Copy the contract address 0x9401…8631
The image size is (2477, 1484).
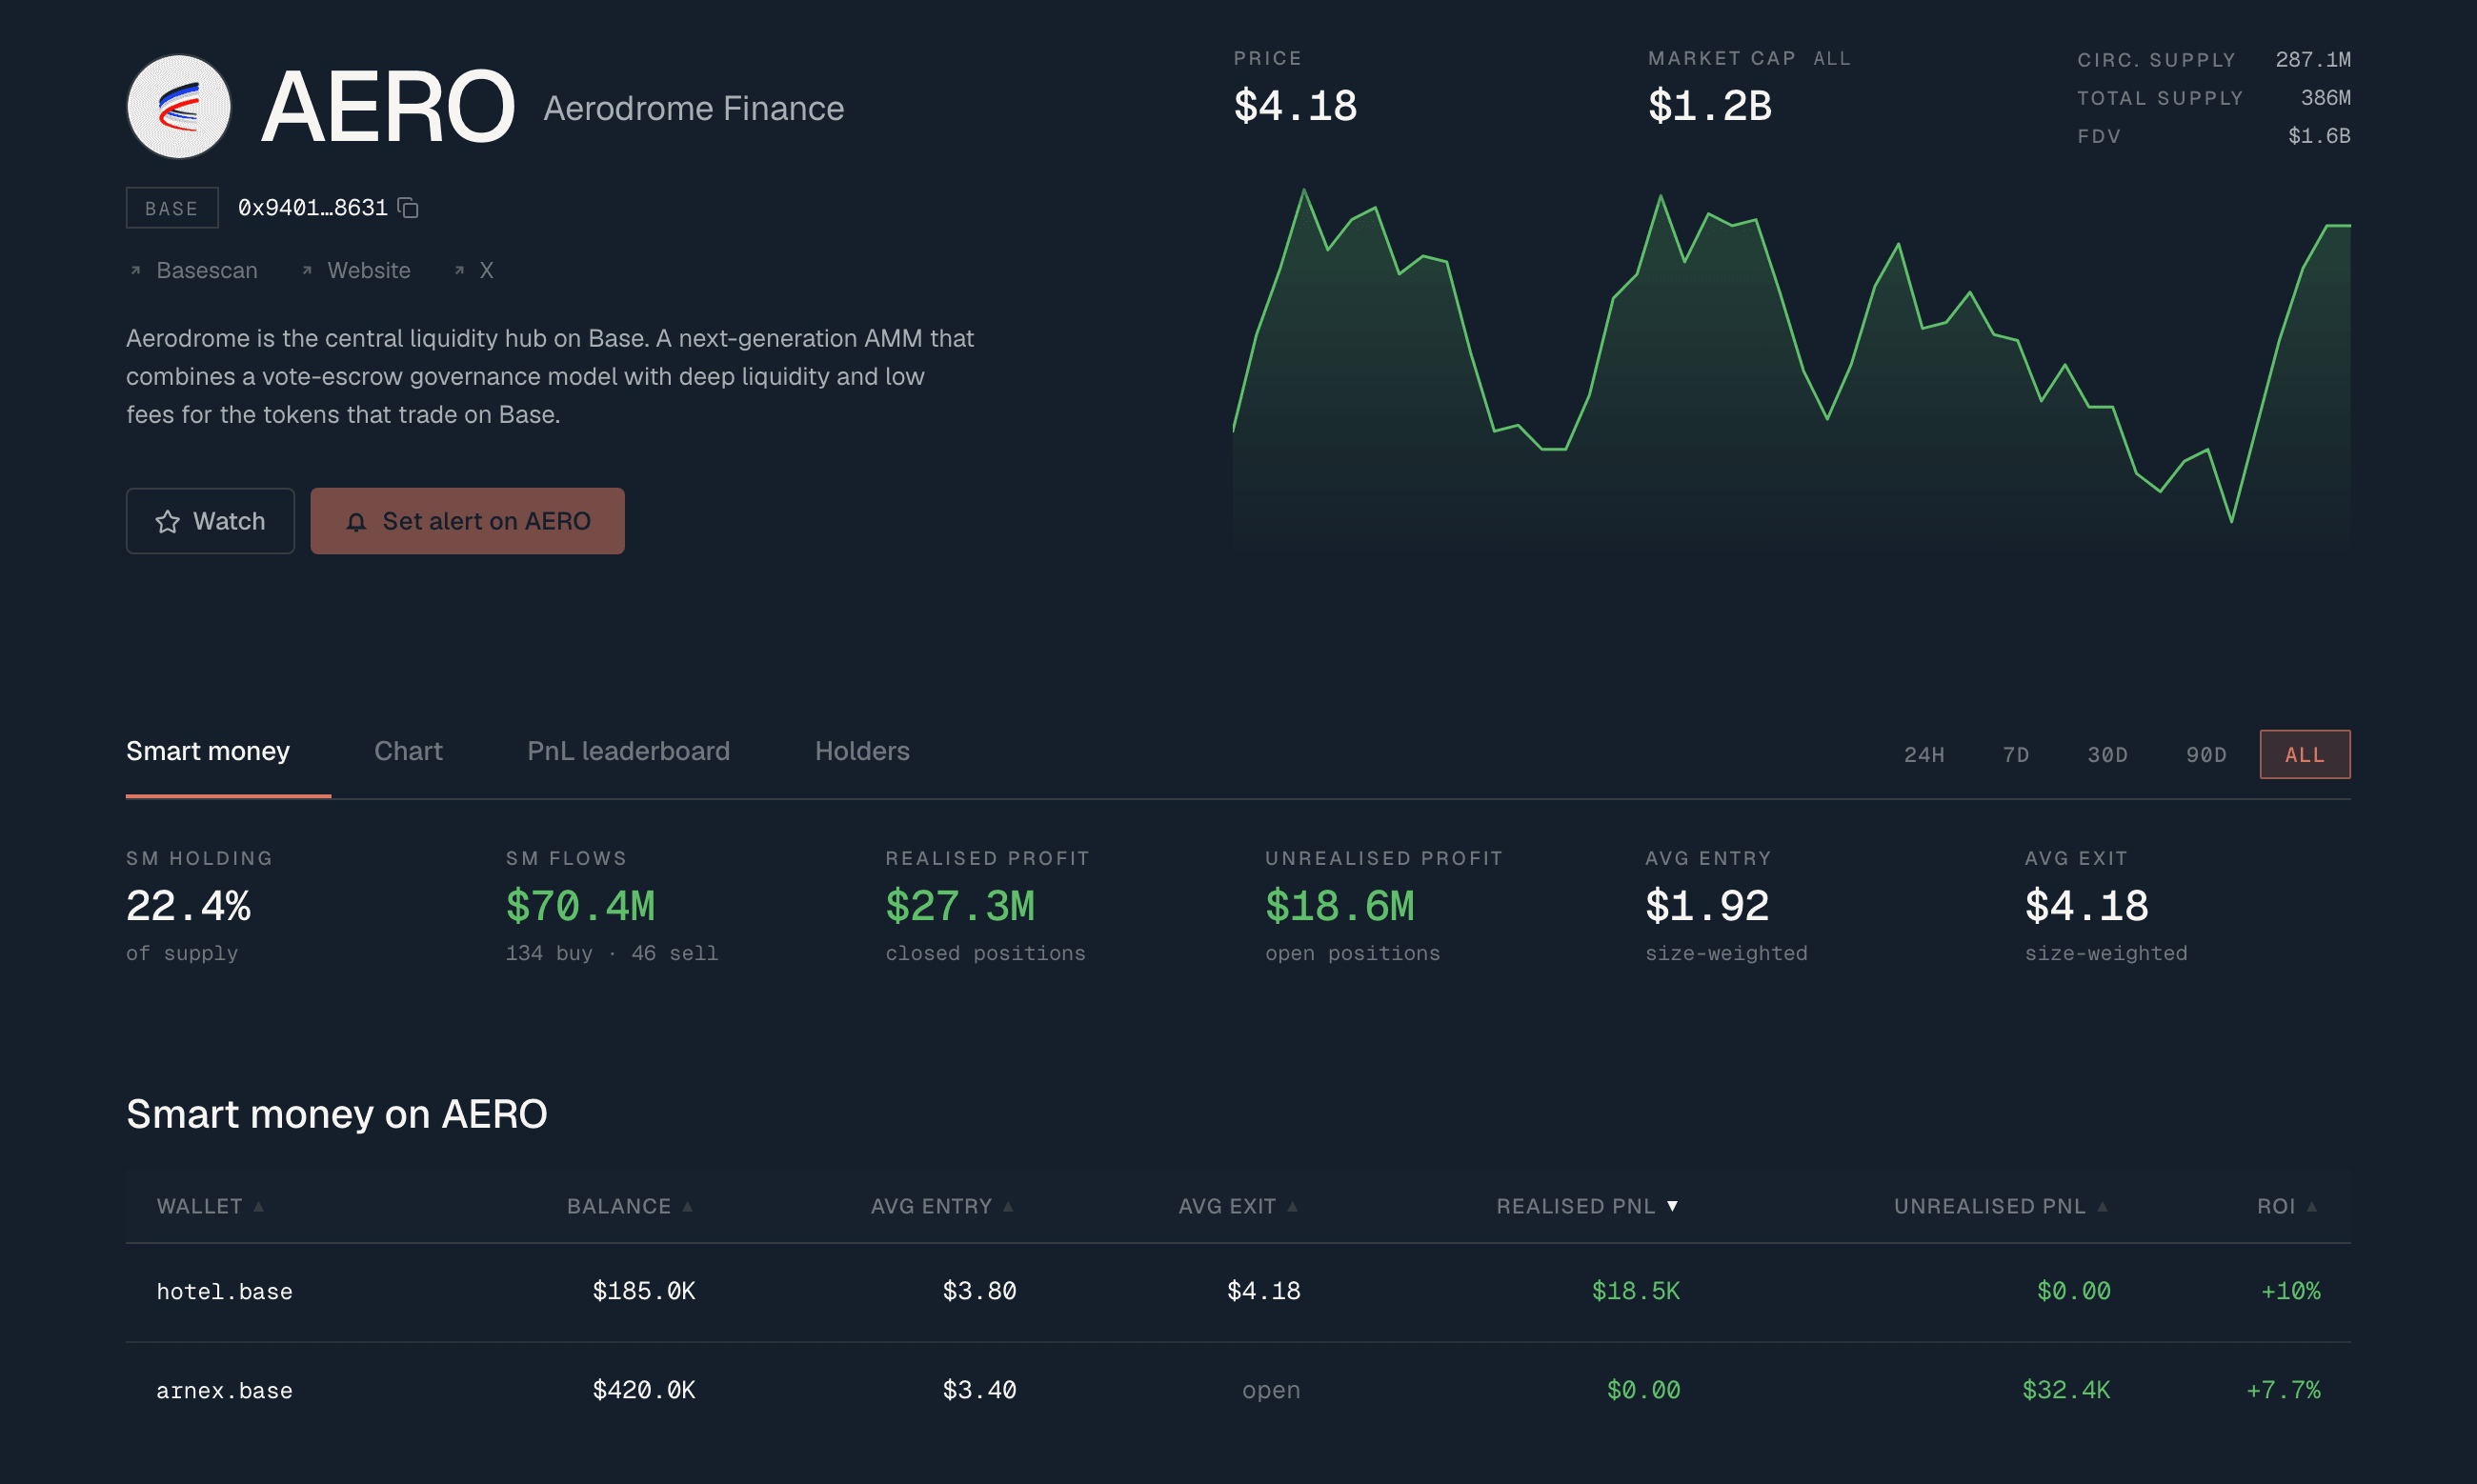tap(408, 207)
